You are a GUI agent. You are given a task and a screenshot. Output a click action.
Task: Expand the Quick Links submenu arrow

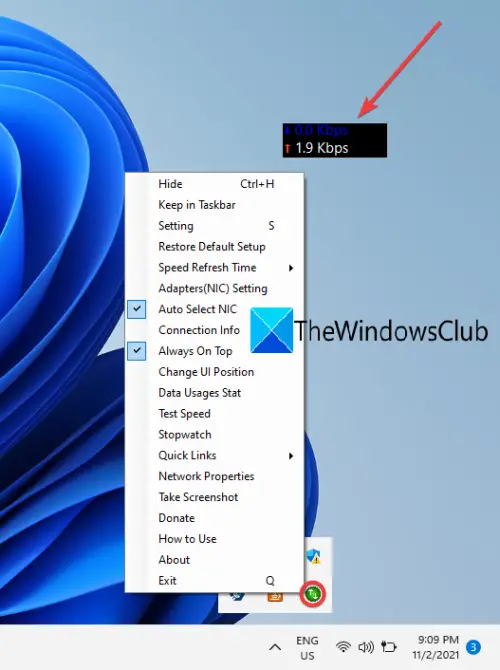click(x=291, y=455)
